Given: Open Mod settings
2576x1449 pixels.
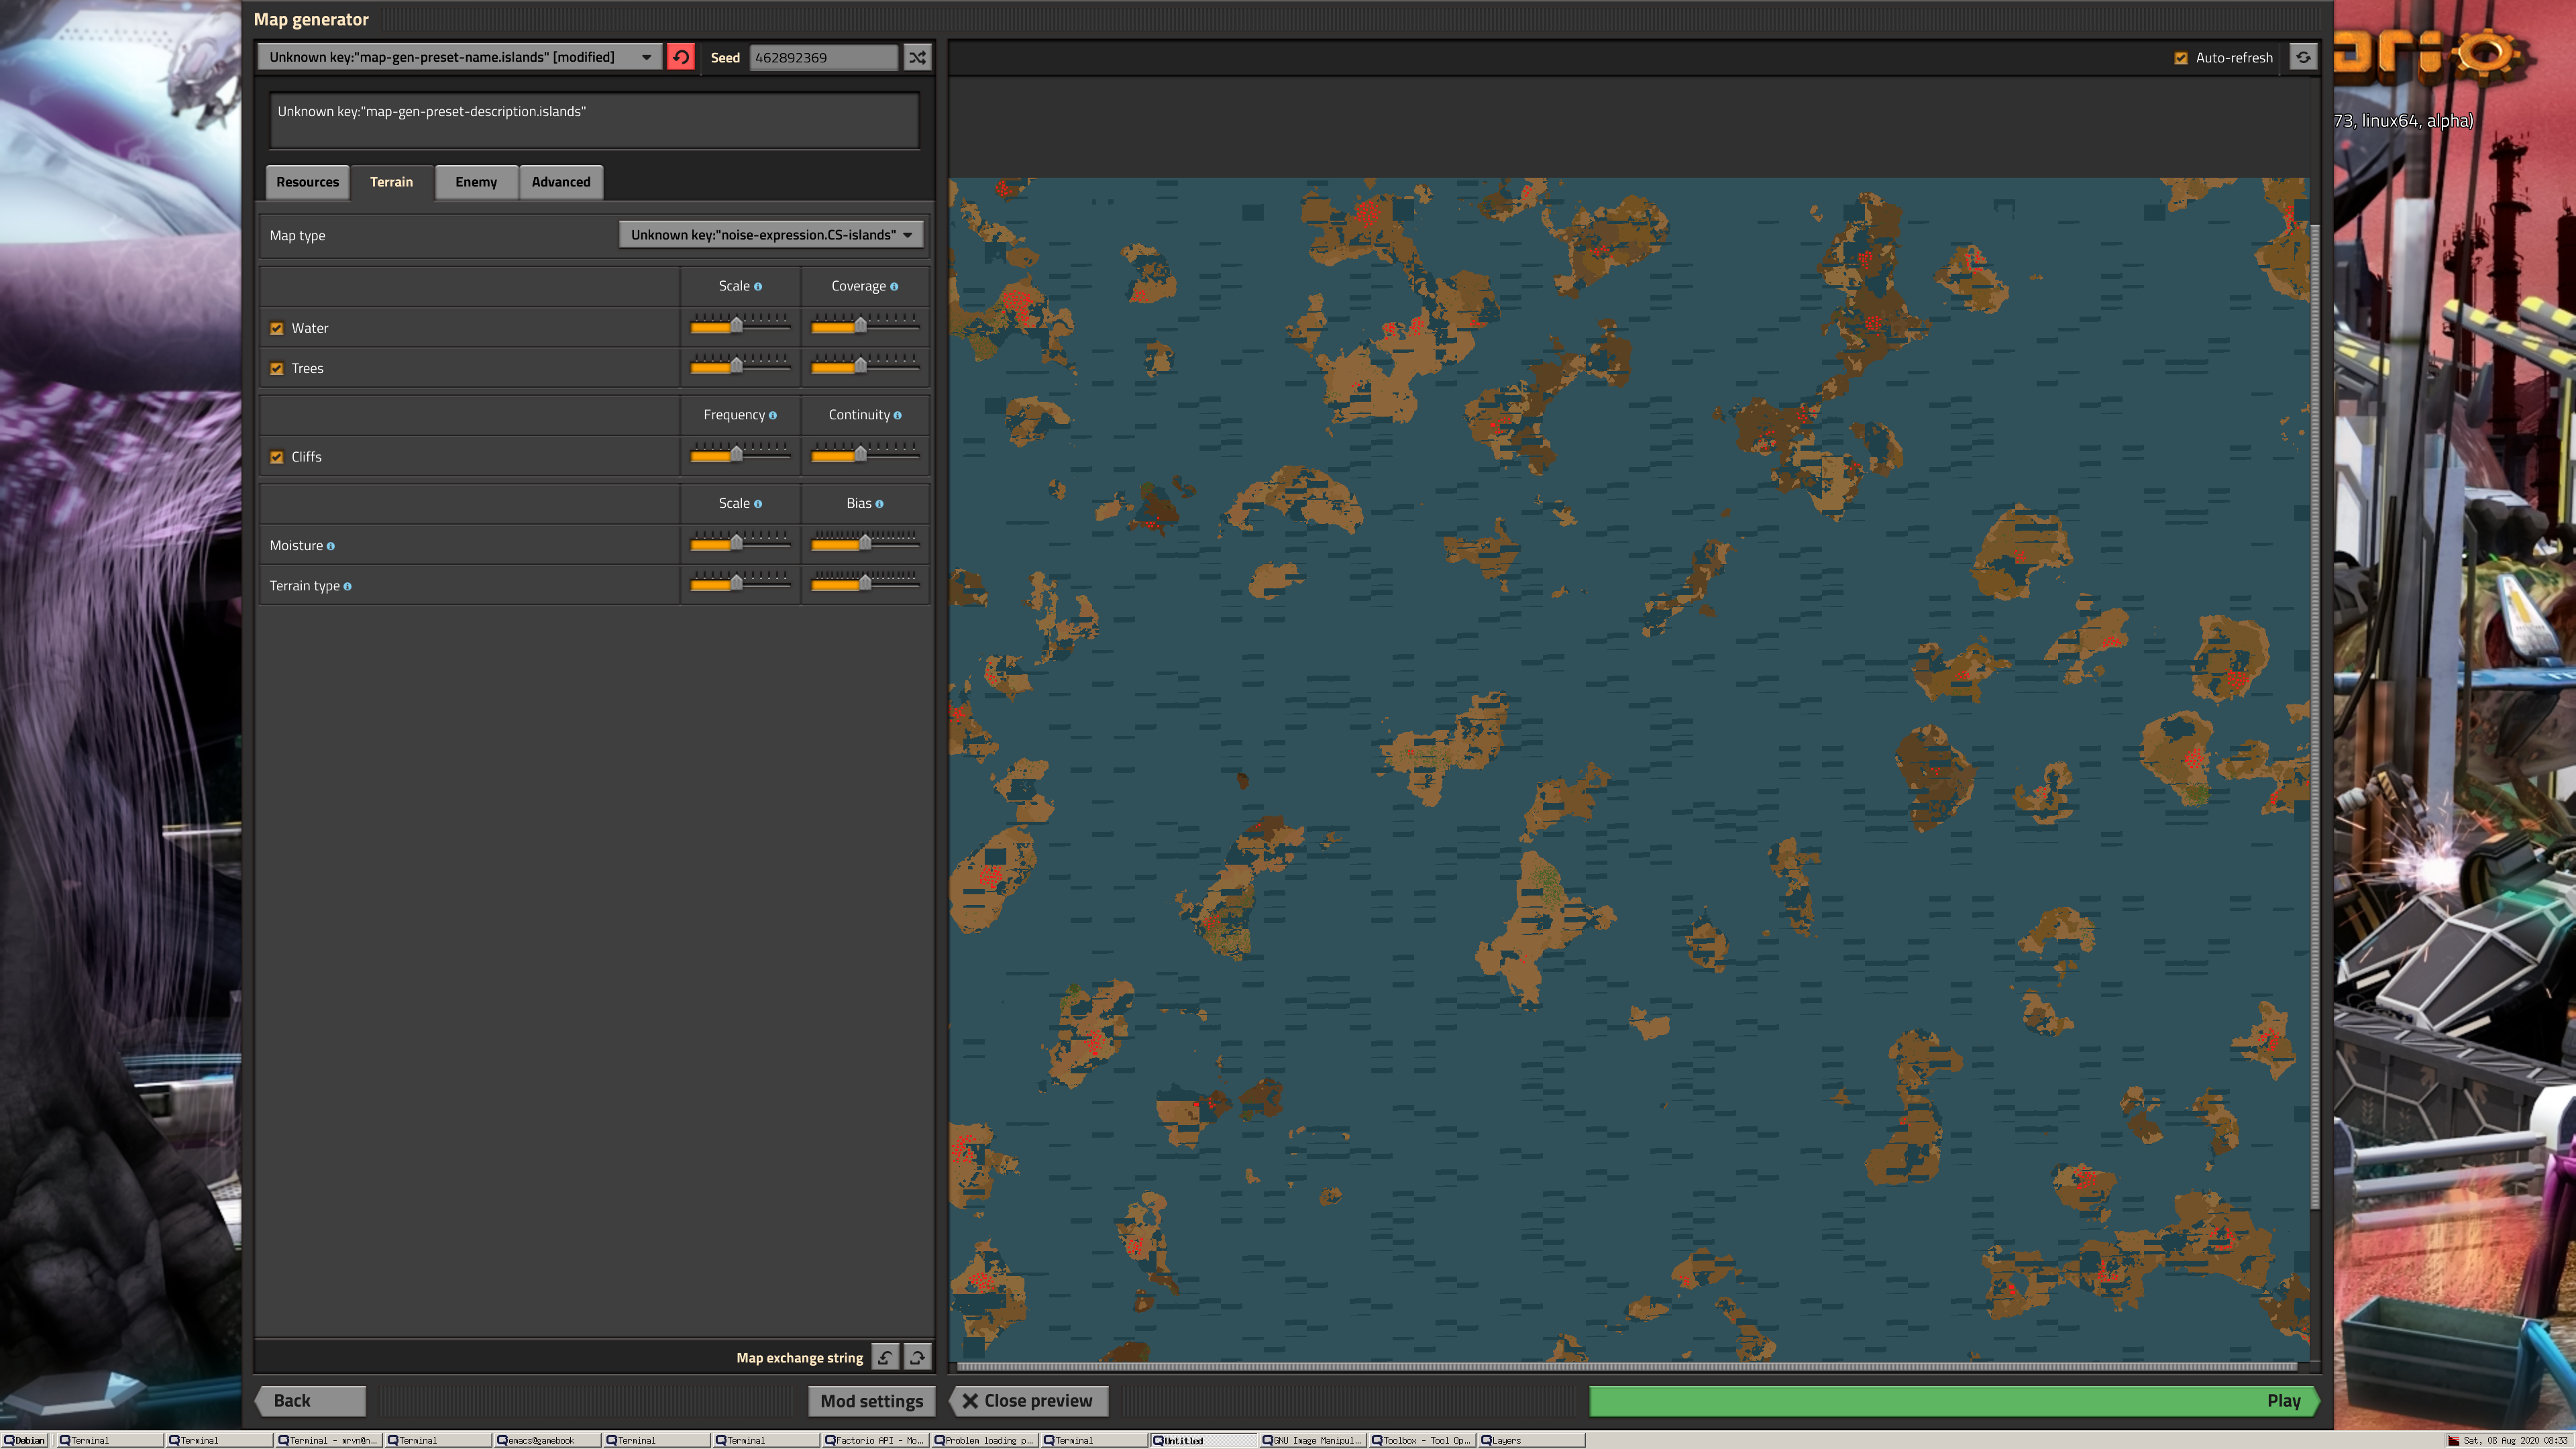Looking at the screenshot, I should [x=871, y=1401].
